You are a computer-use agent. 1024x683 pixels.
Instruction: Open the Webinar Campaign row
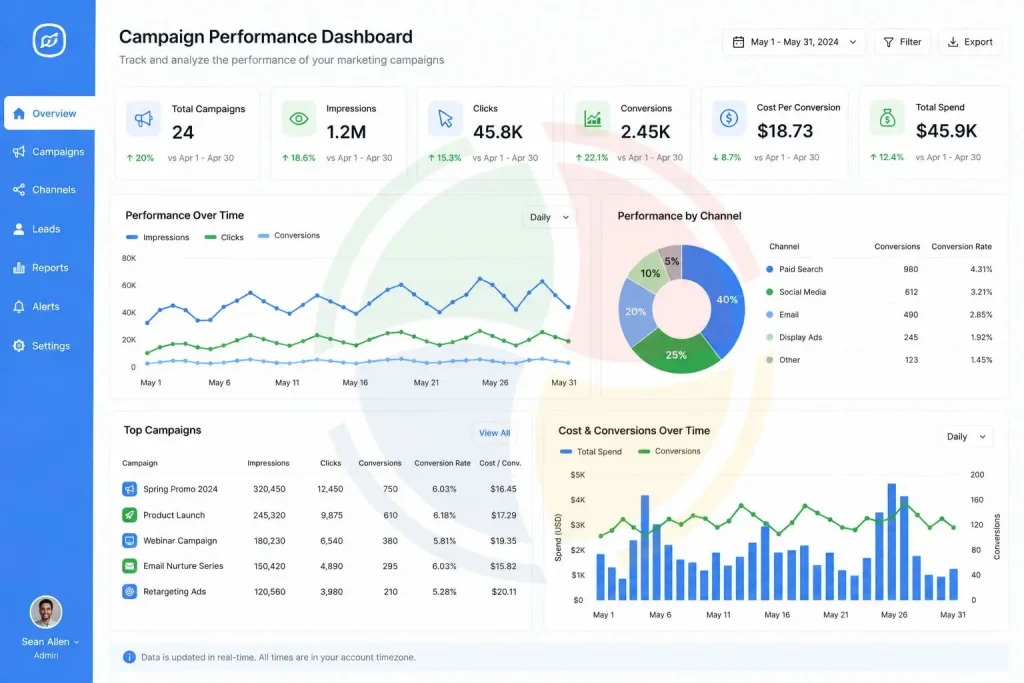coord(319,541)
